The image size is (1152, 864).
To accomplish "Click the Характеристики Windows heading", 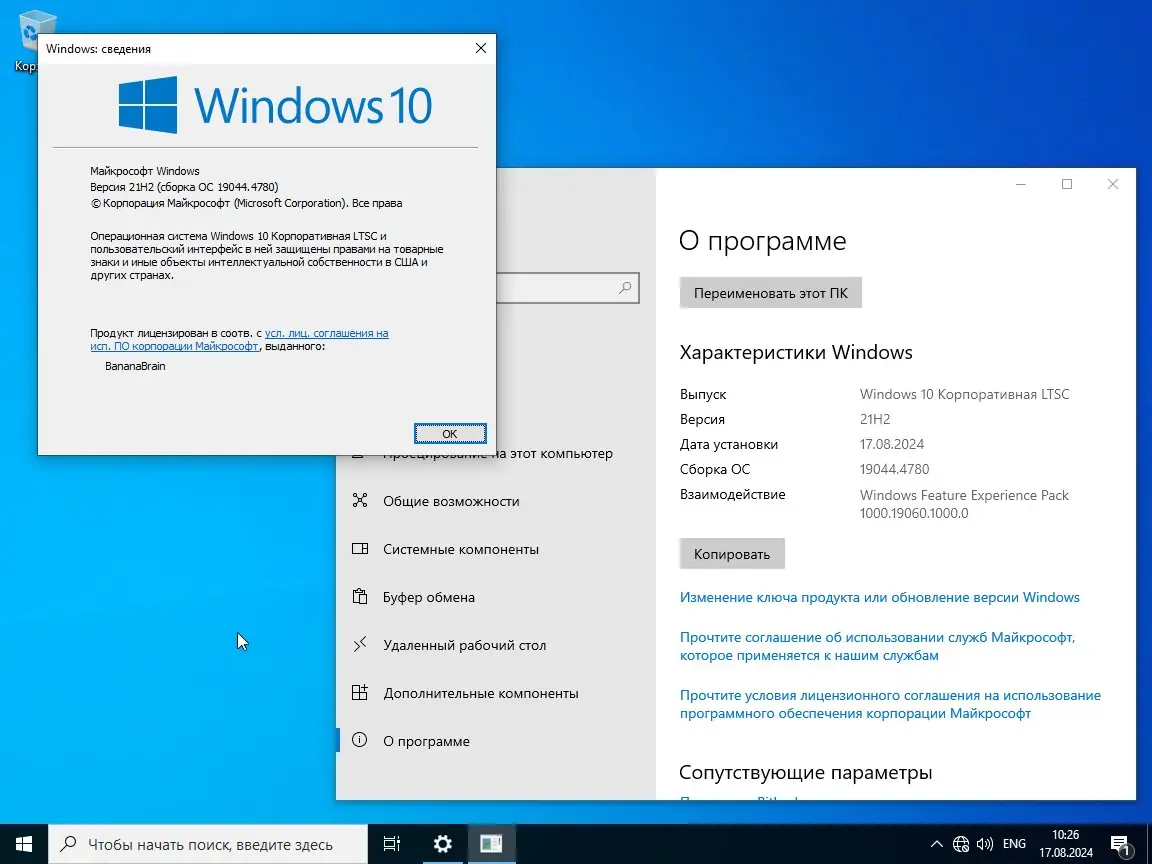I will [796, 352].
